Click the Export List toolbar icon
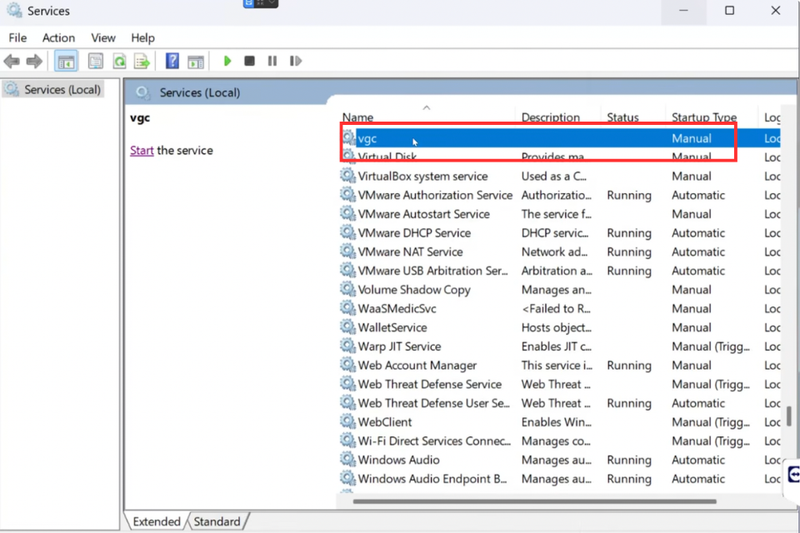This screenshot has width=800, height=533. point(142,61)
